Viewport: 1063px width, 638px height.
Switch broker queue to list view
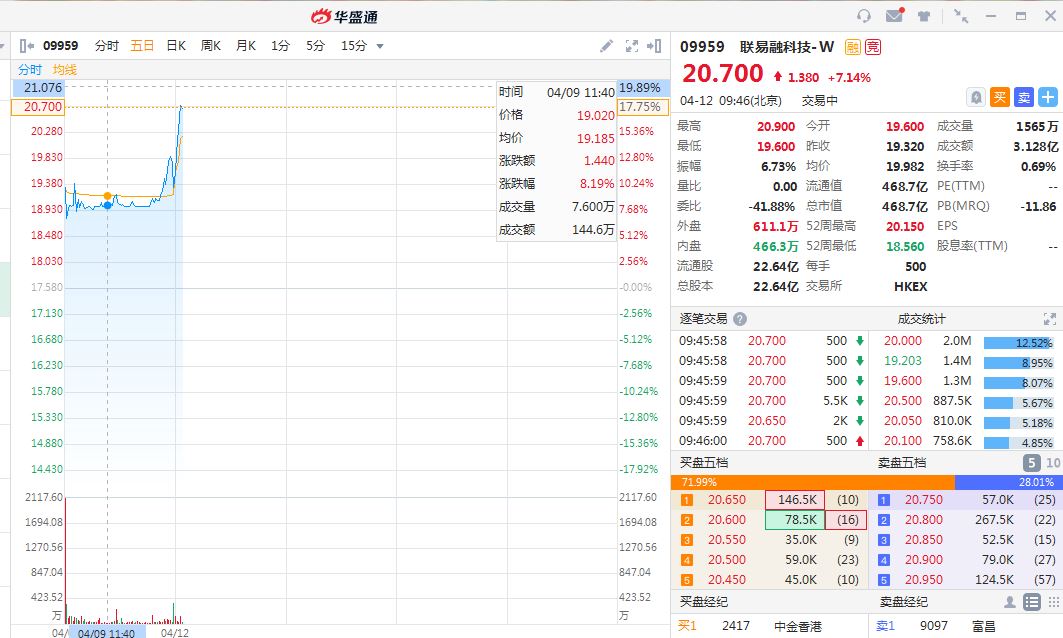[x=1031, y=602]
